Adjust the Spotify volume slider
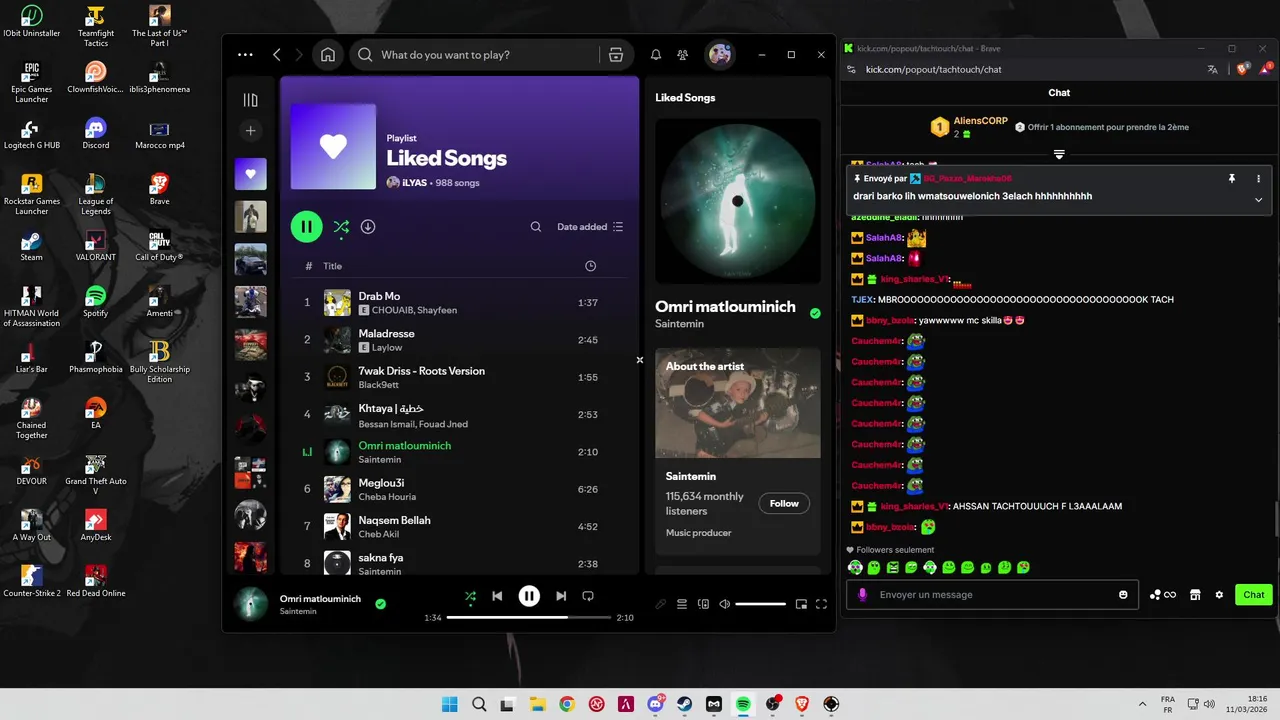 pos(760,604)
